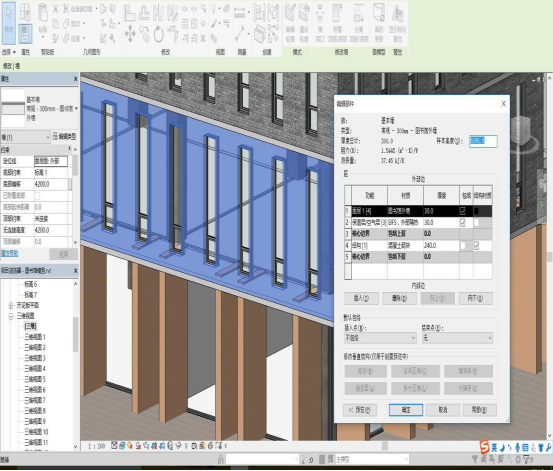
Task: Click the Create Assembly icon
Action: [260, 12]
